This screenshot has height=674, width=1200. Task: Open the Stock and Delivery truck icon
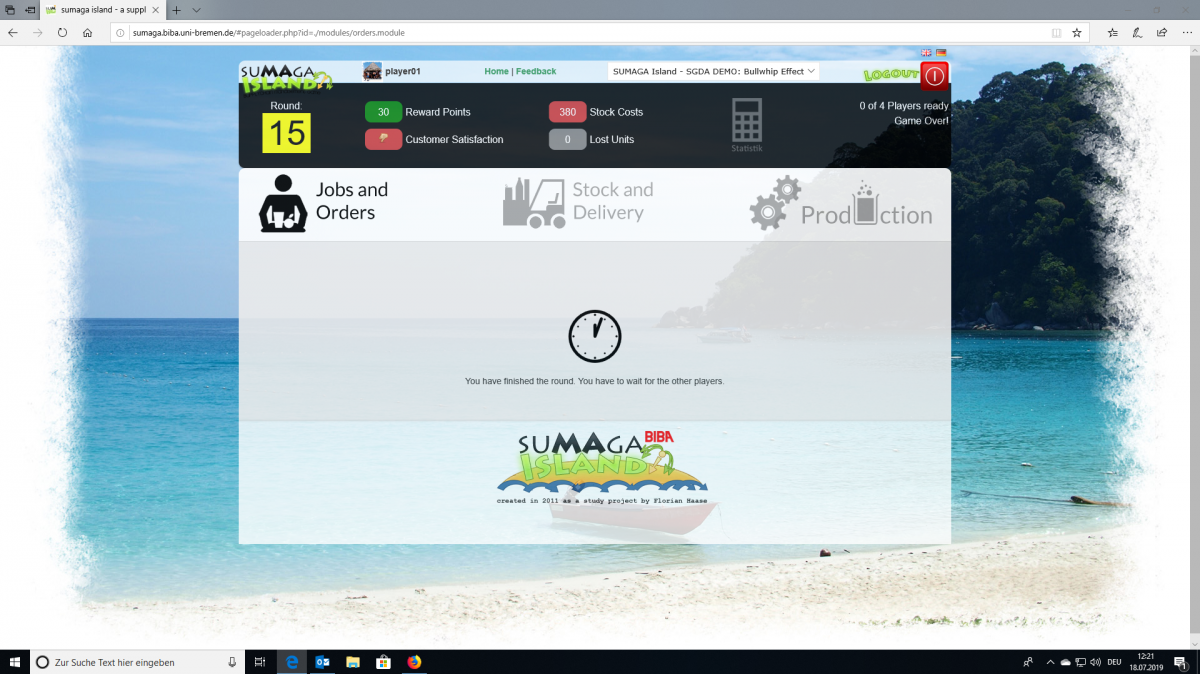[533, 202]
